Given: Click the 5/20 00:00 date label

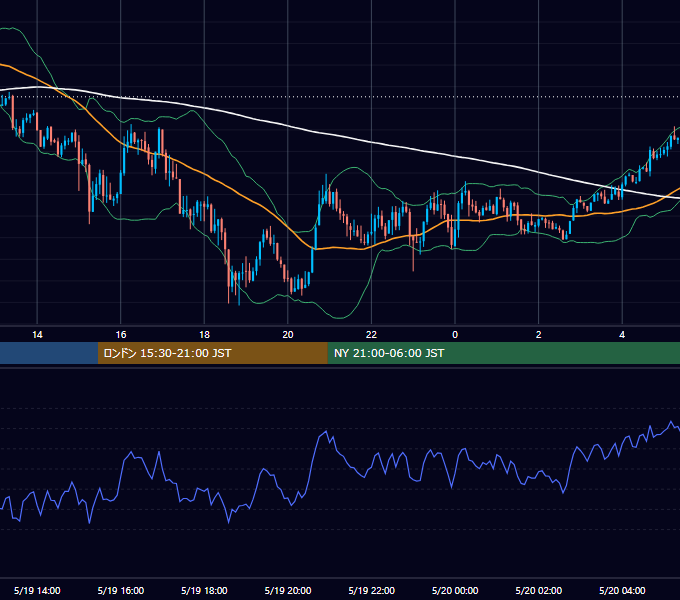Looking at the screenshot, I should click(455, 590).
